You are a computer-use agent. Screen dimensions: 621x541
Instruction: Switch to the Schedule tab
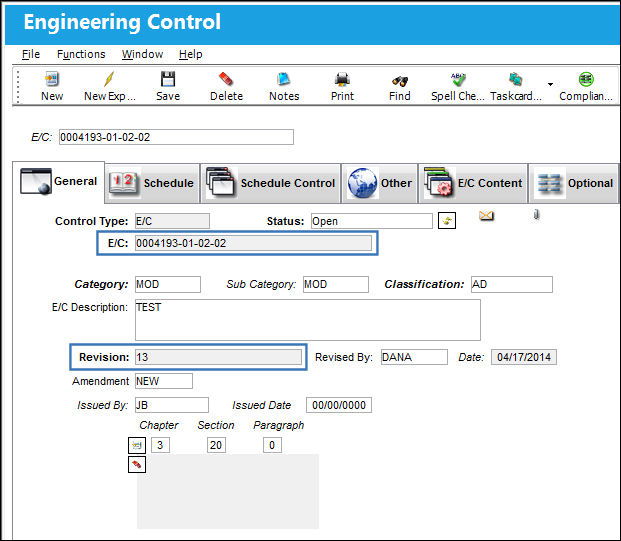tap(152, 183)
